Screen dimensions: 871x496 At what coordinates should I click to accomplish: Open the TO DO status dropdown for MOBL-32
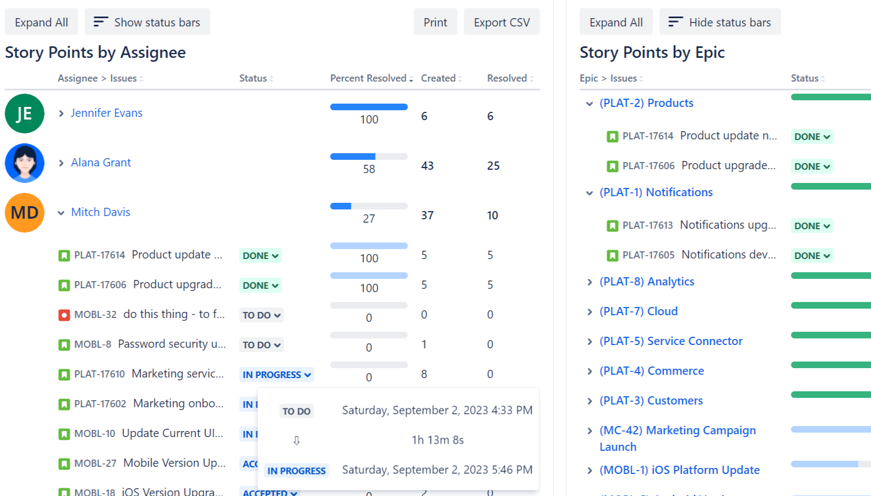pyautogui.click(x=261, y=315)
